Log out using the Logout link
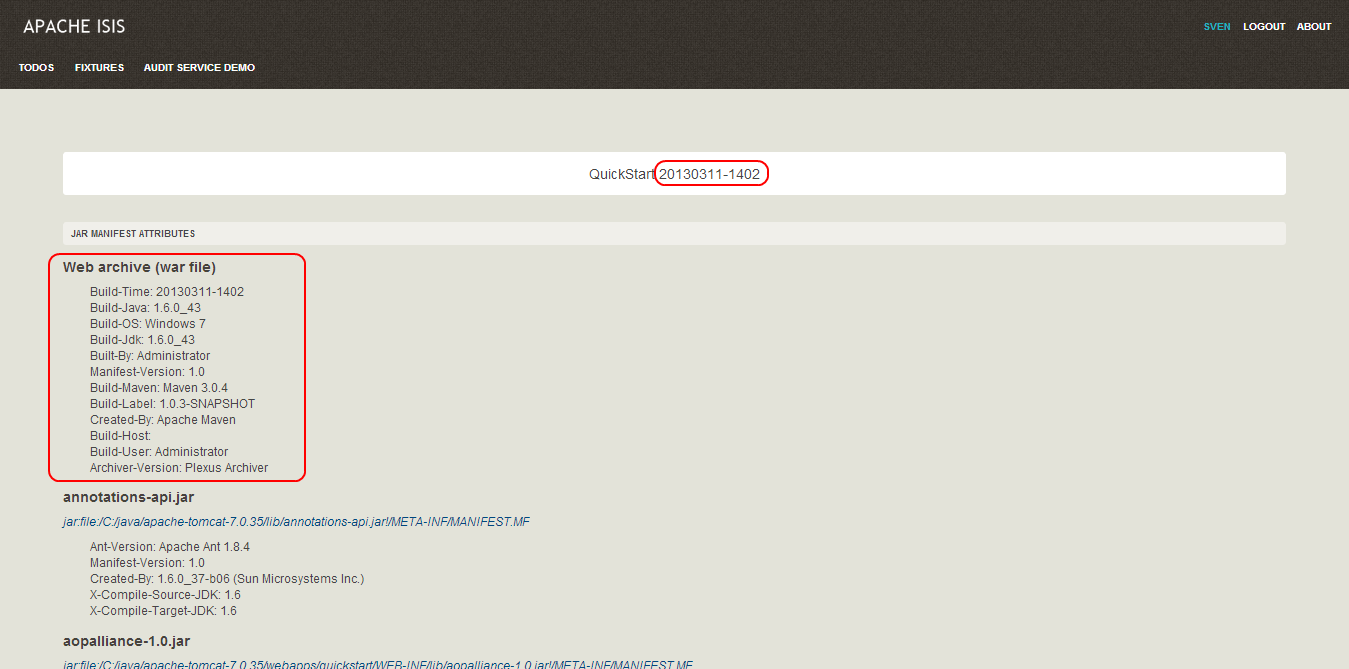The height and width of the screenshot is (669, 1349). [1264, 27]
